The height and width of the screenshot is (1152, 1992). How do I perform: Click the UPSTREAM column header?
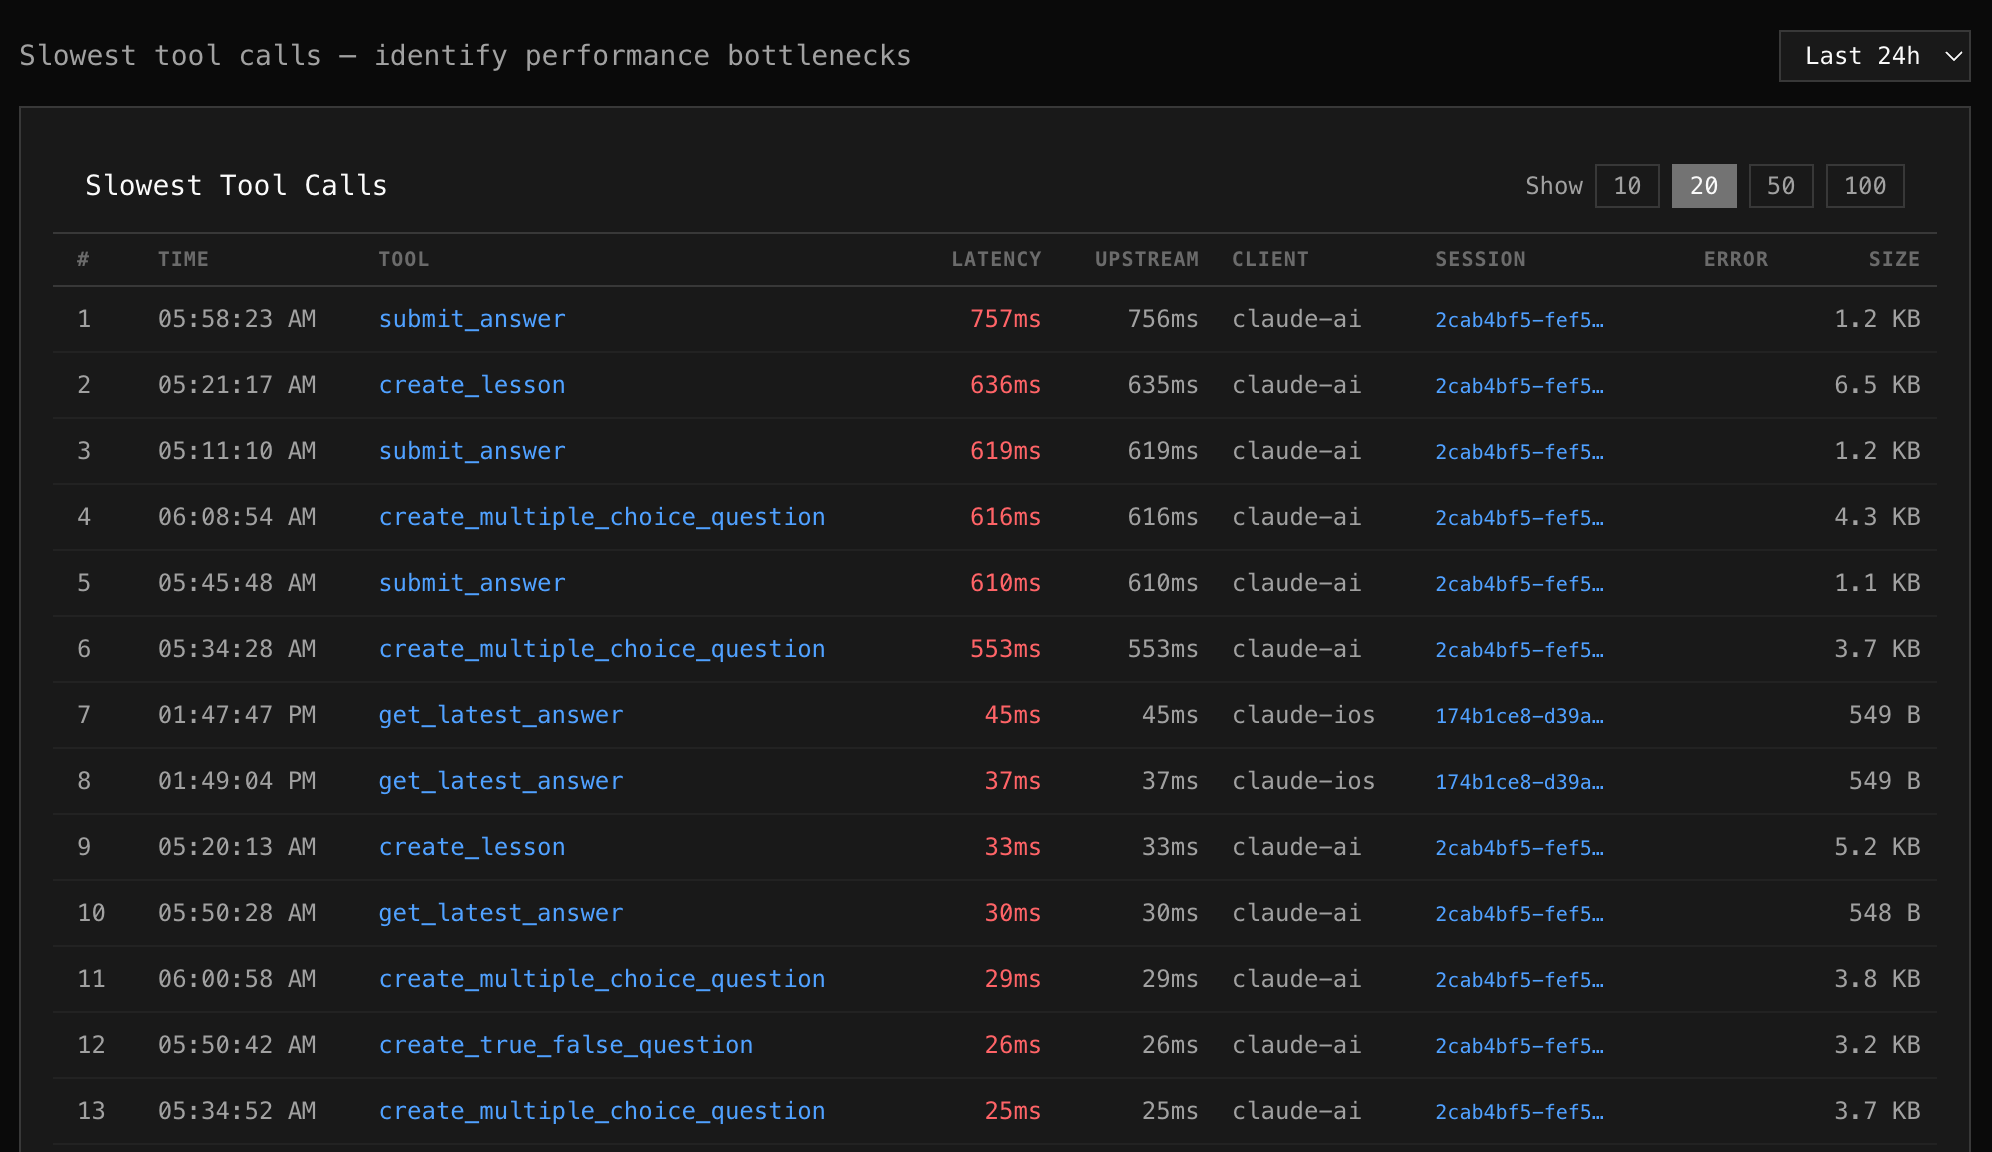coord(1146,259)
